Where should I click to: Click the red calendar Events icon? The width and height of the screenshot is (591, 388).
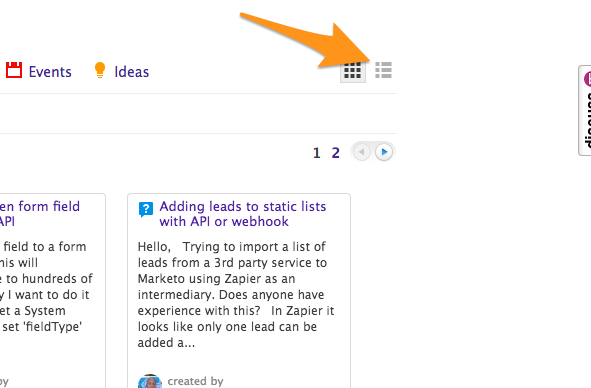(14, 70)
